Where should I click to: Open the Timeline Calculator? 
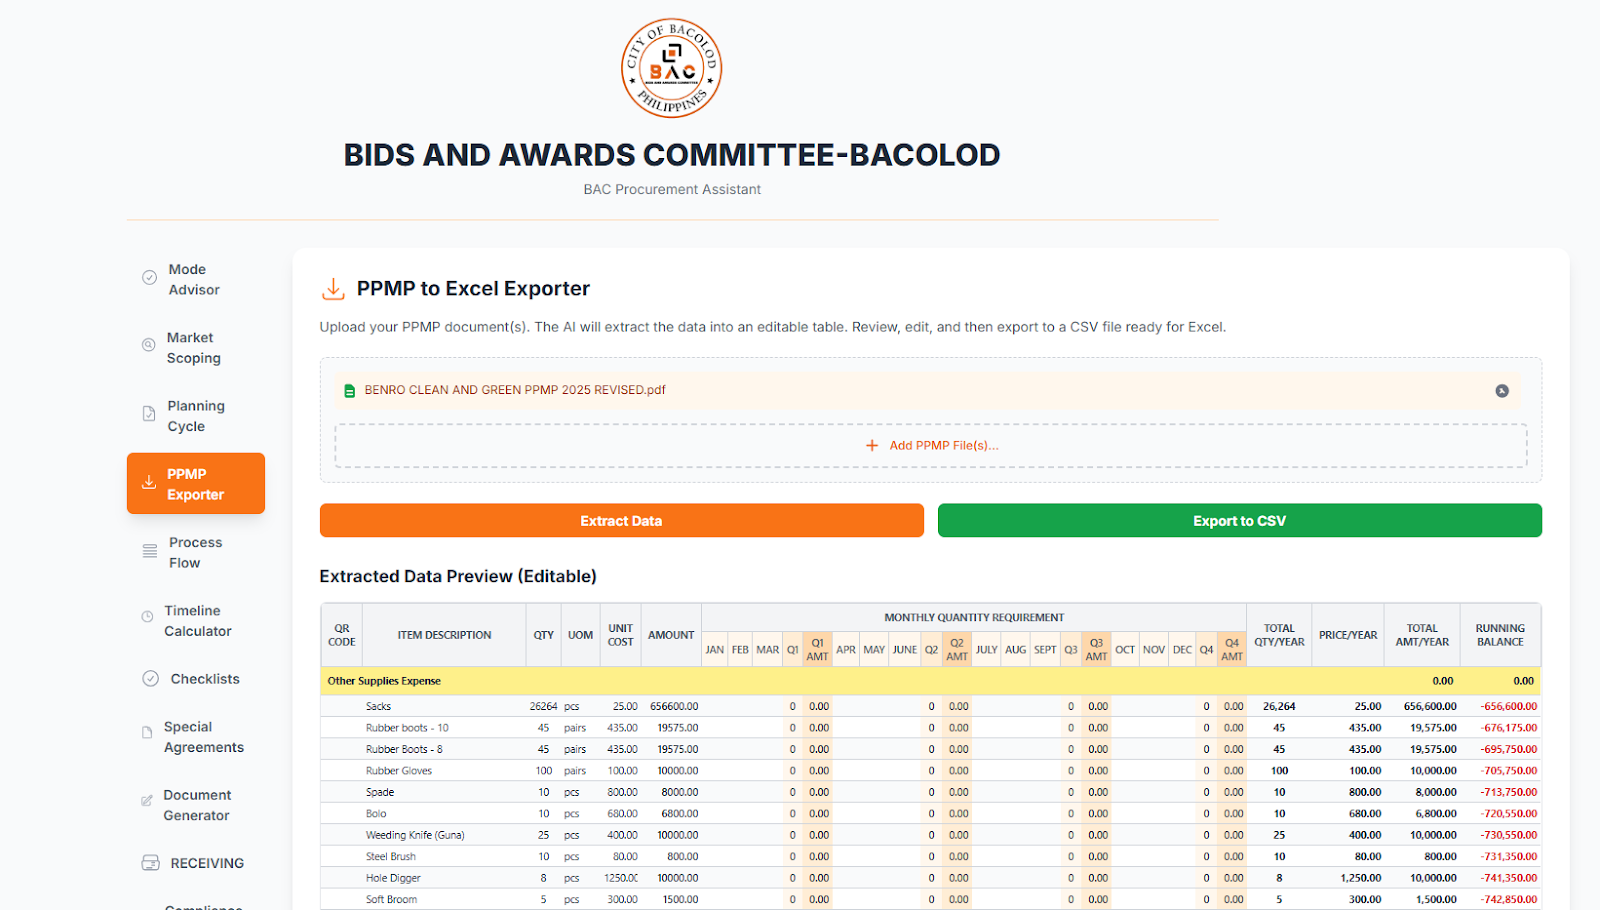tap(195, 621)
